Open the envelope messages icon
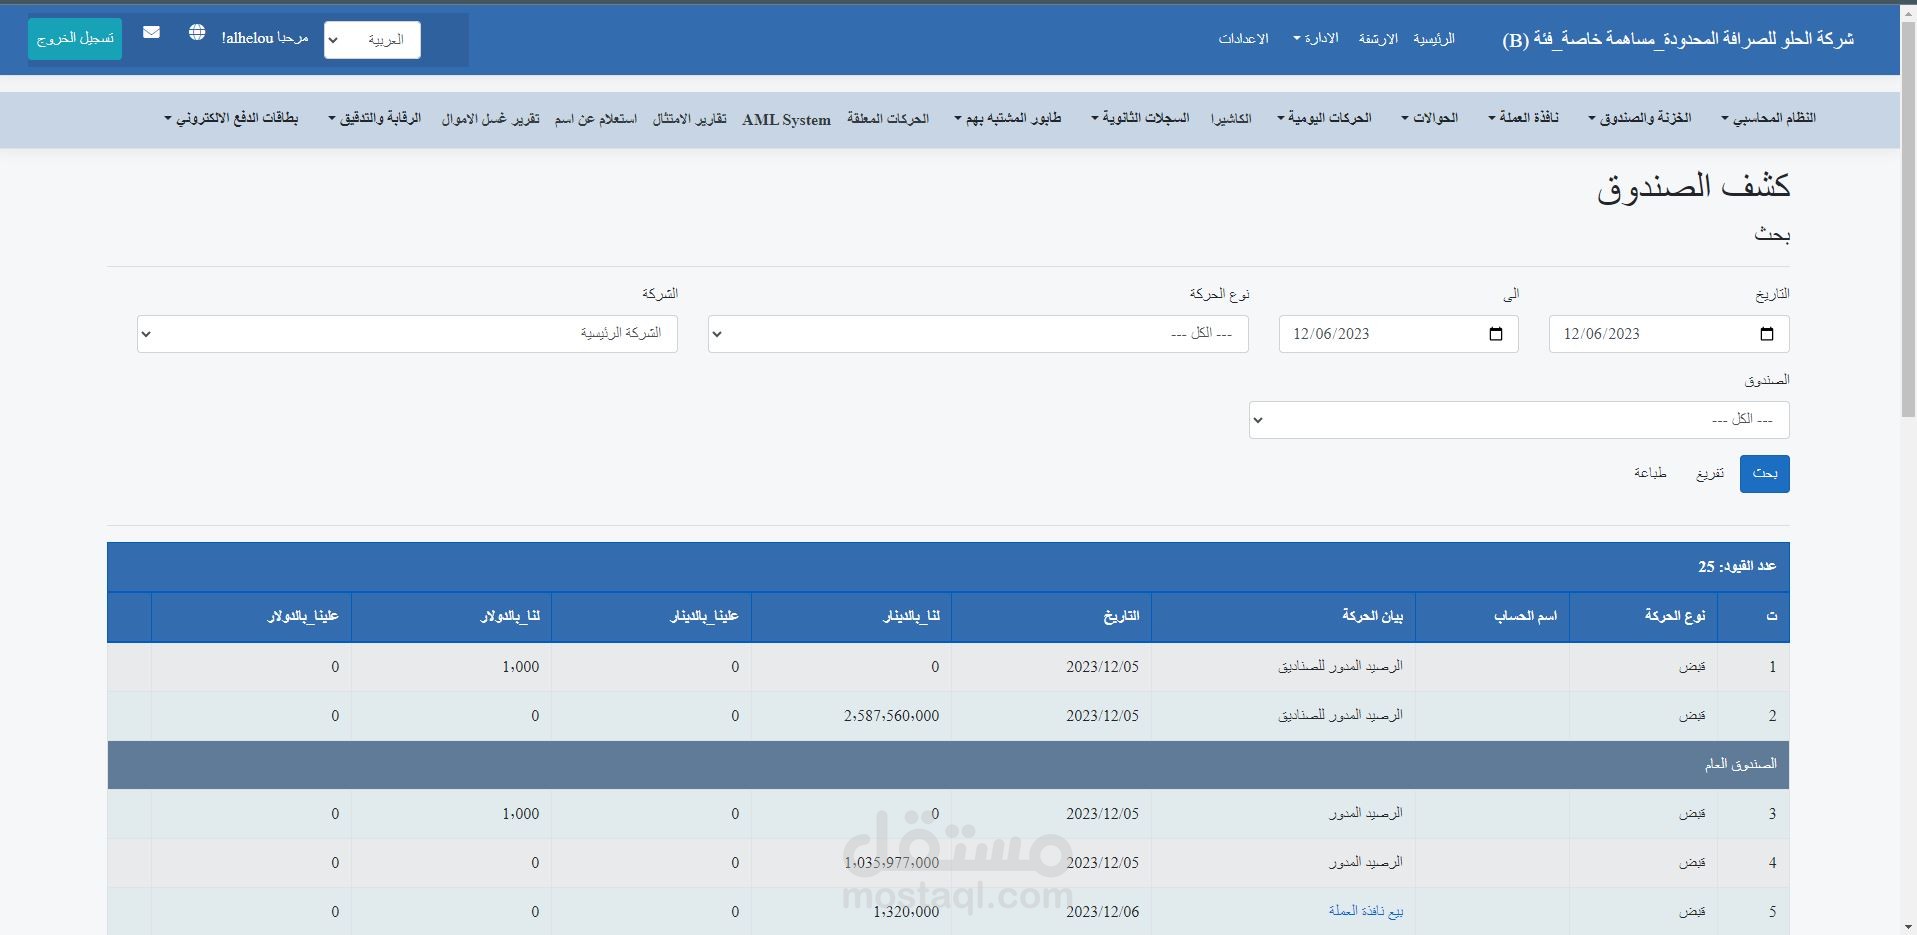 click(x=151, y=33)
